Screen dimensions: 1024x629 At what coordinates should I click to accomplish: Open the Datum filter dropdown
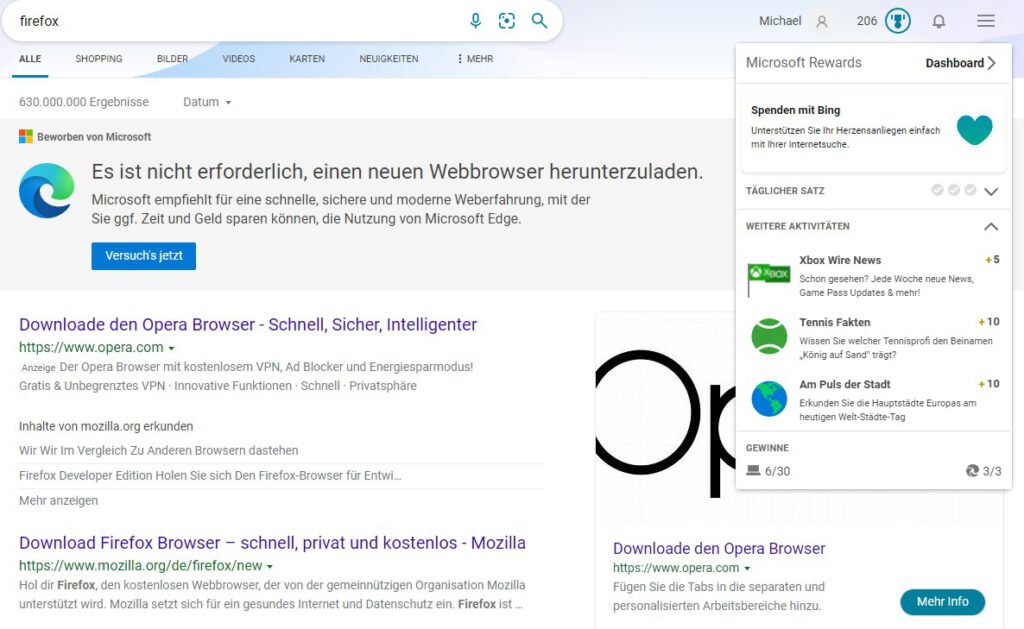[207, 102]
